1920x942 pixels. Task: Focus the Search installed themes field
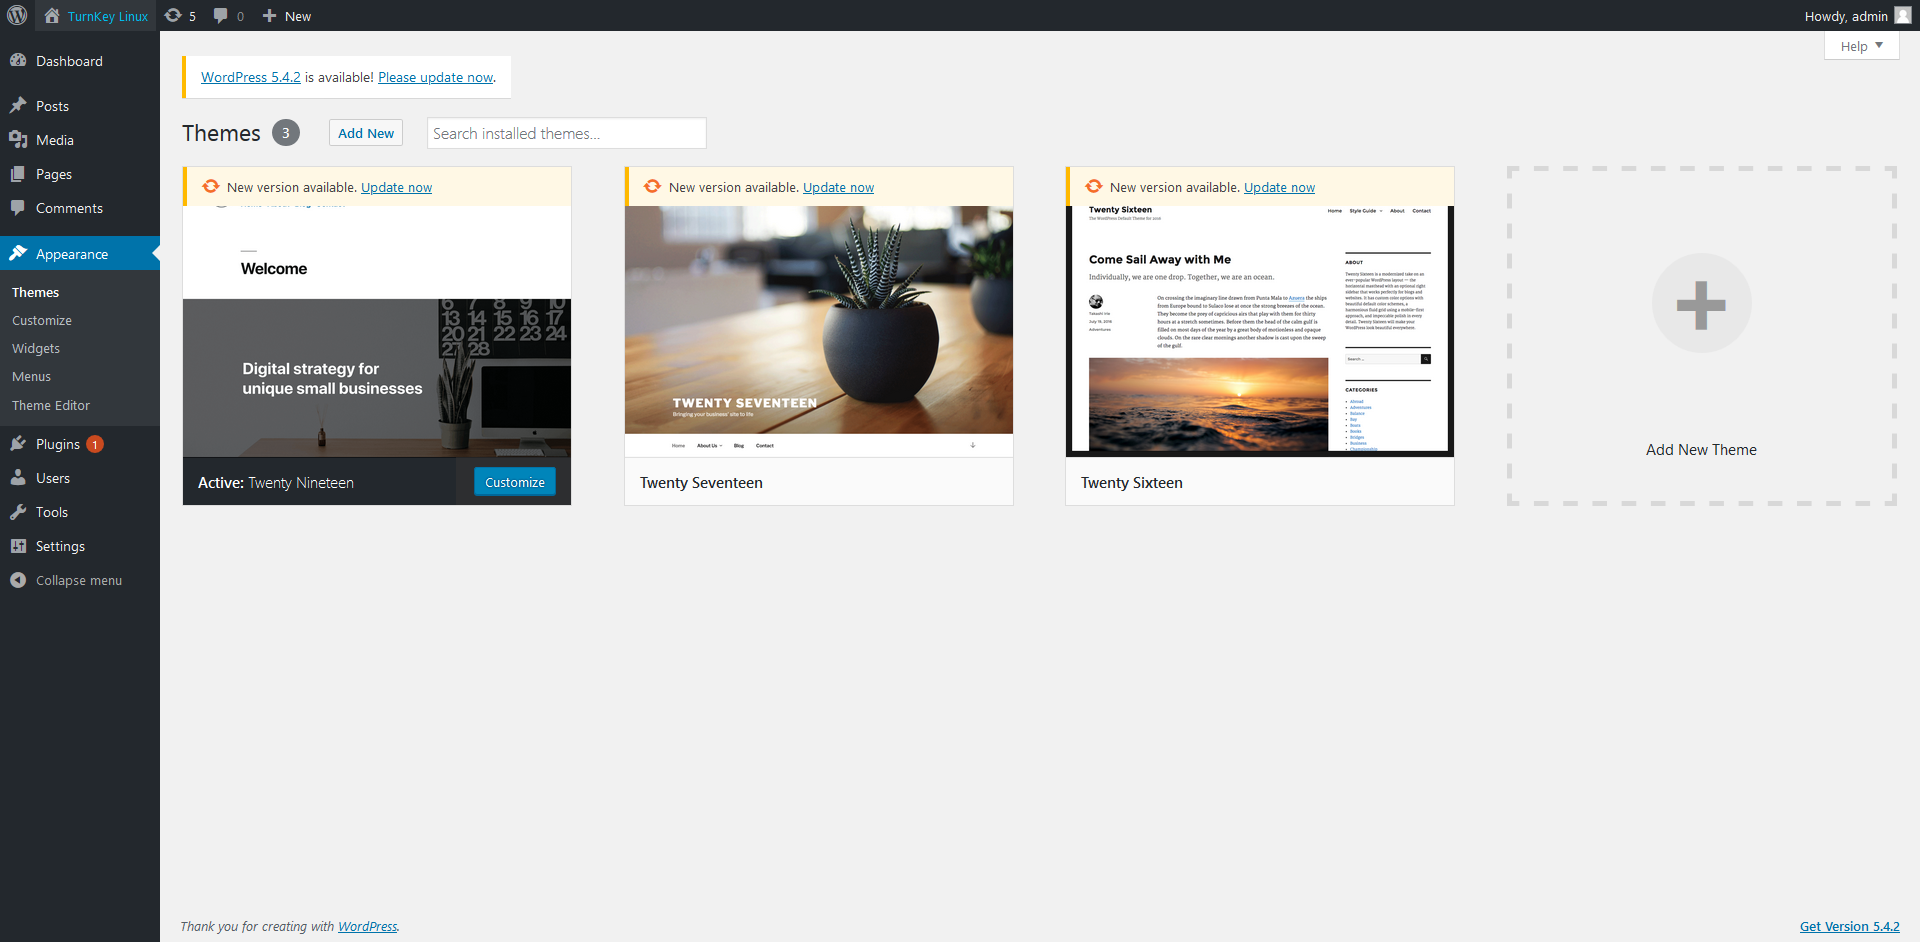566,133
